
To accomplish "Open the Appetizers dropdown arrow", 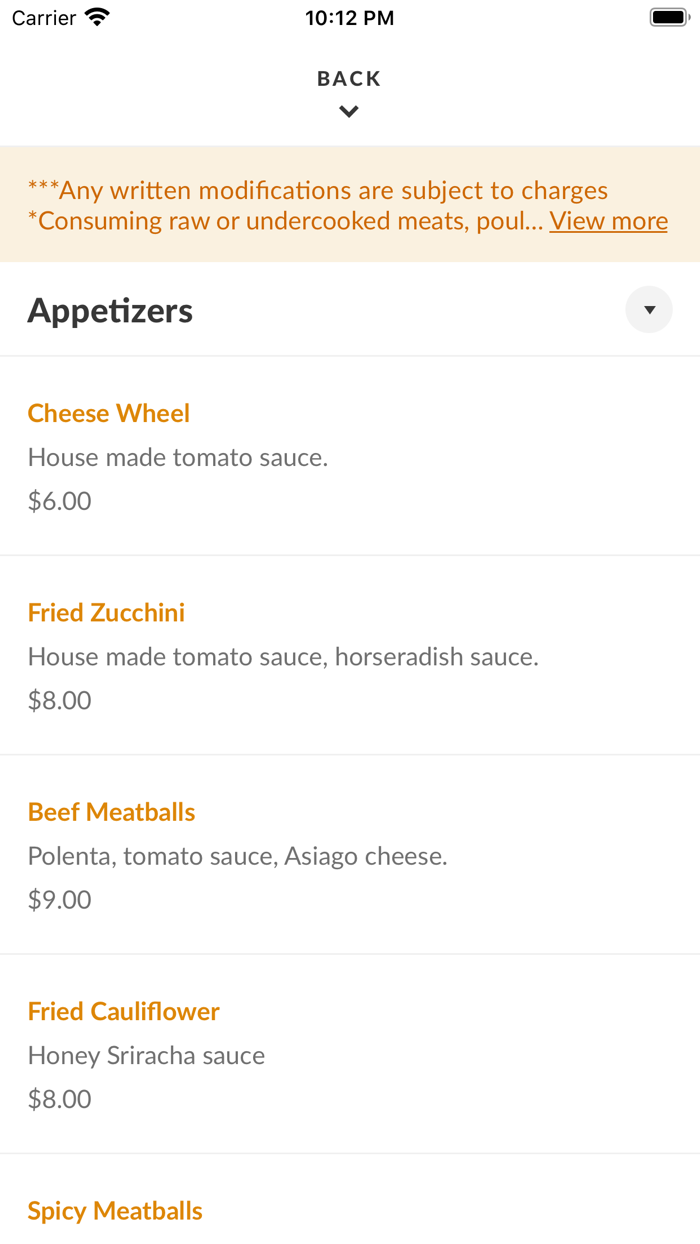I will (649, 309).
